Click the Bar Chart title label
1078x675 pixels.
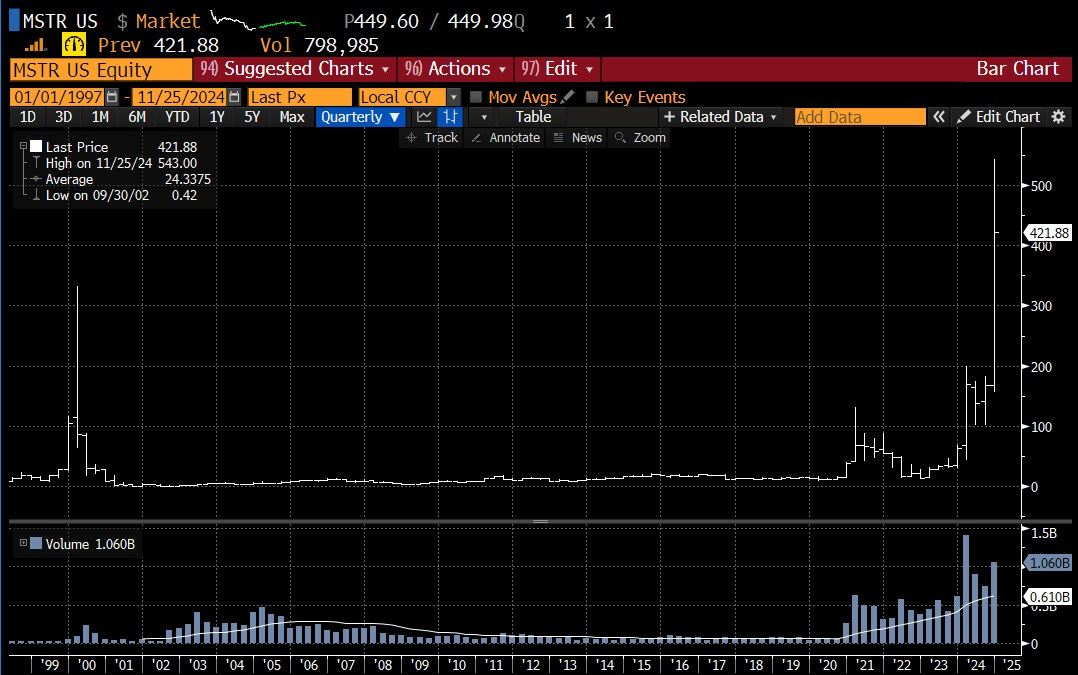click(1018, 69)
